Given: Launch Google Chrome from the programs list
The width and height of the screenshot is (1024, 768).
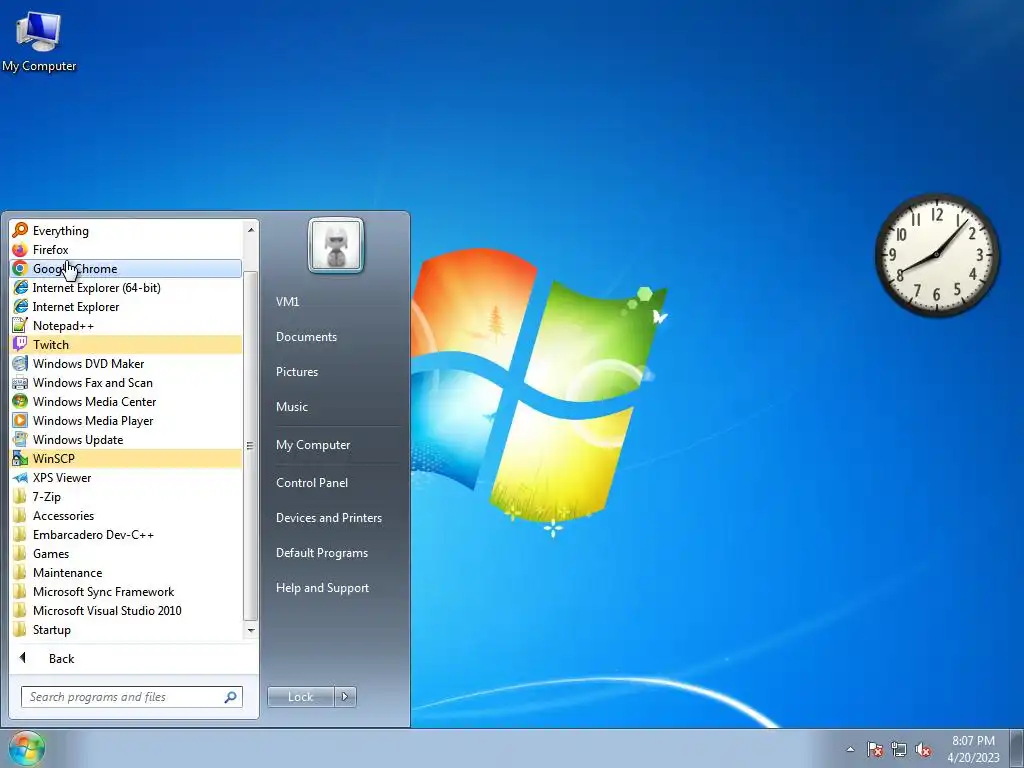Looking at the screenshot, I should point(126,268).
